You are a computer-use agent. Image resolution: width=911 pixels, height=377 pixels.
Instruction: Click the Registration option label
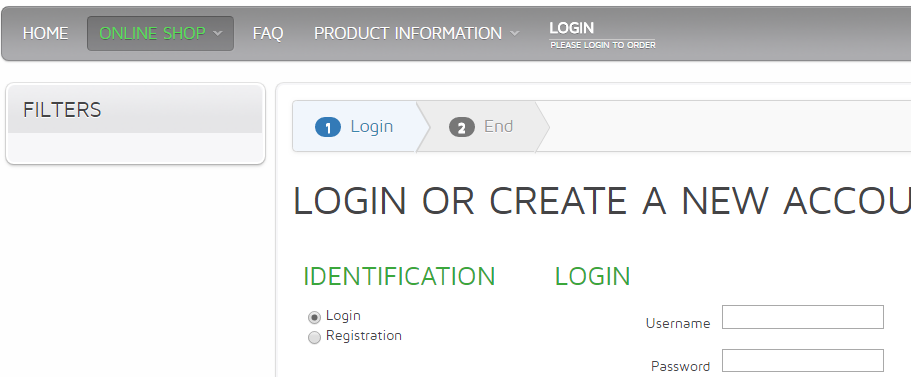[x=364, y=336]
